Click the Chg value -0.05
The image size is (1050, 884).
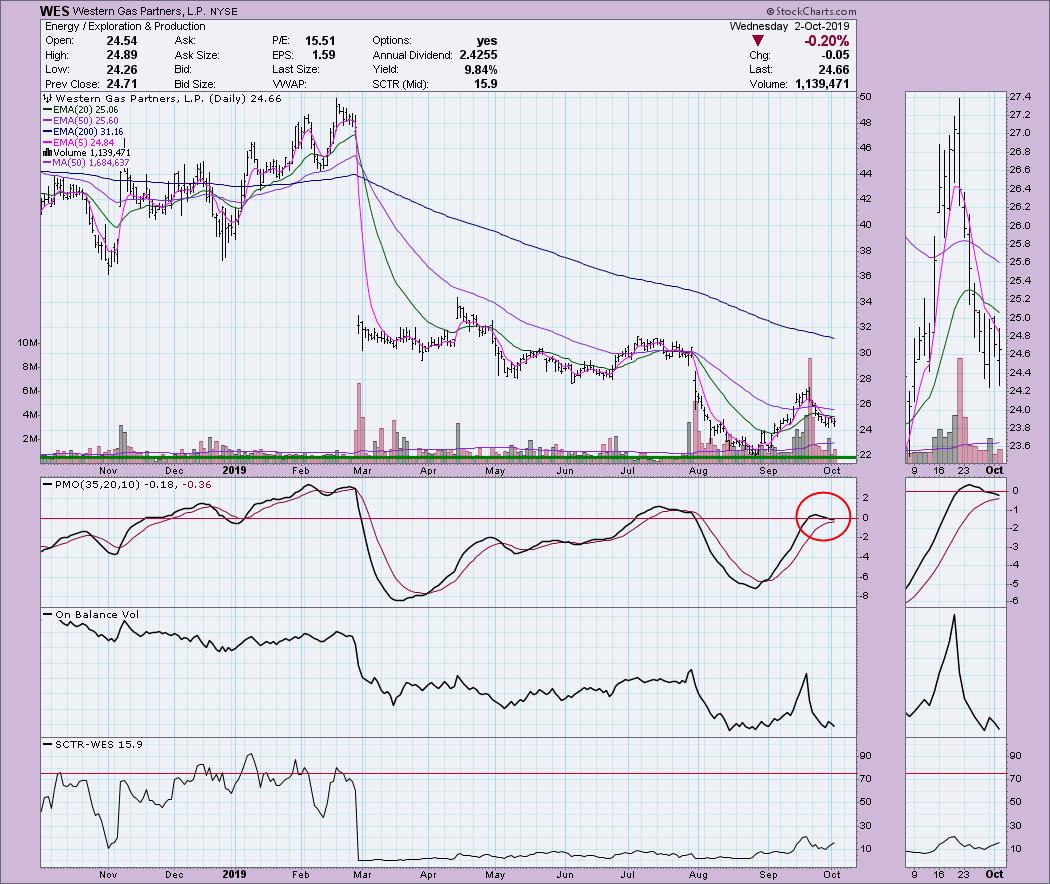click(x=835, y=55)
